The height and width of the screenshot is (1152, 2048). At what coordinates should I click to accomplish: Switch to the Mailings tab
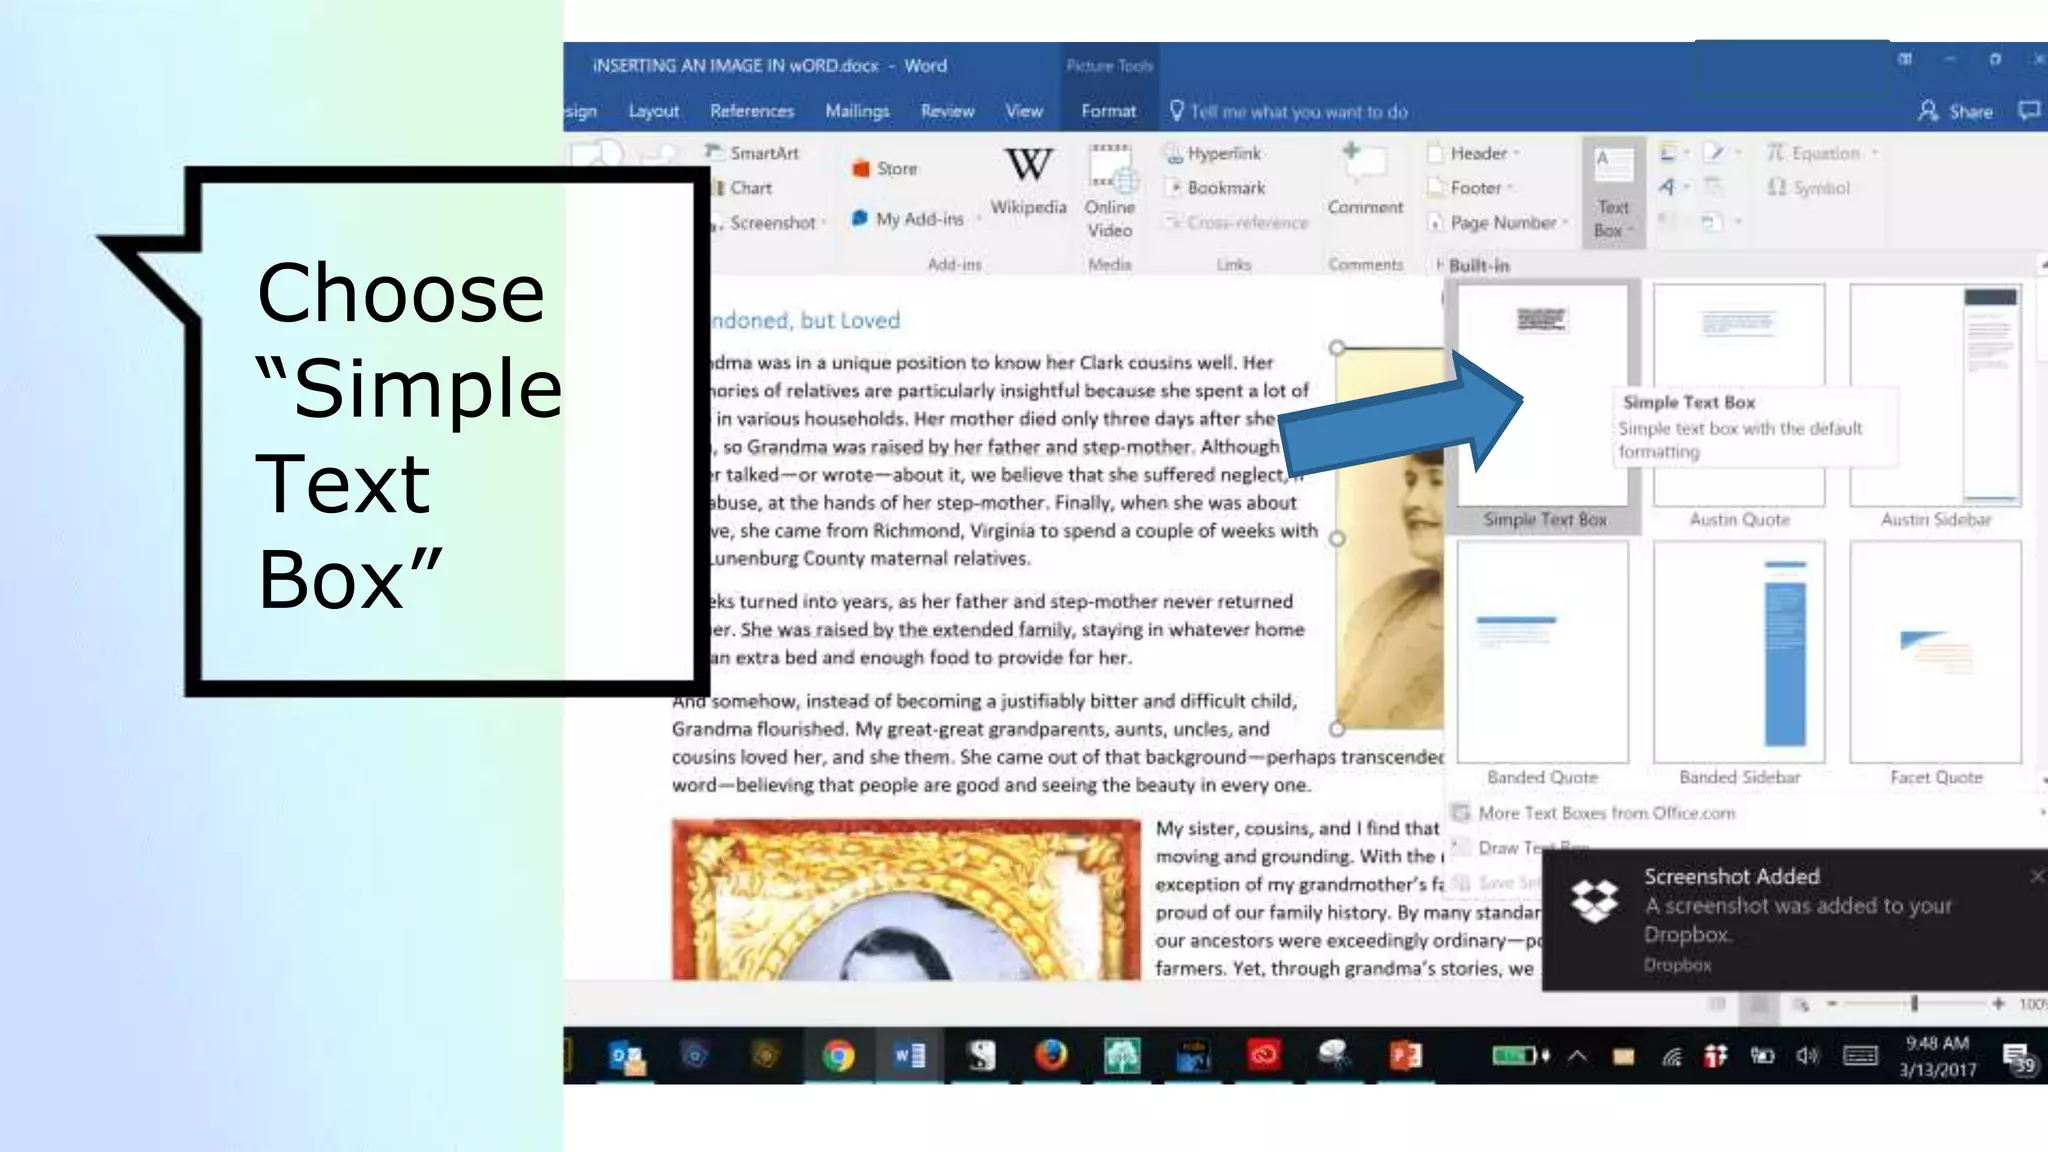tap(857, 111)
